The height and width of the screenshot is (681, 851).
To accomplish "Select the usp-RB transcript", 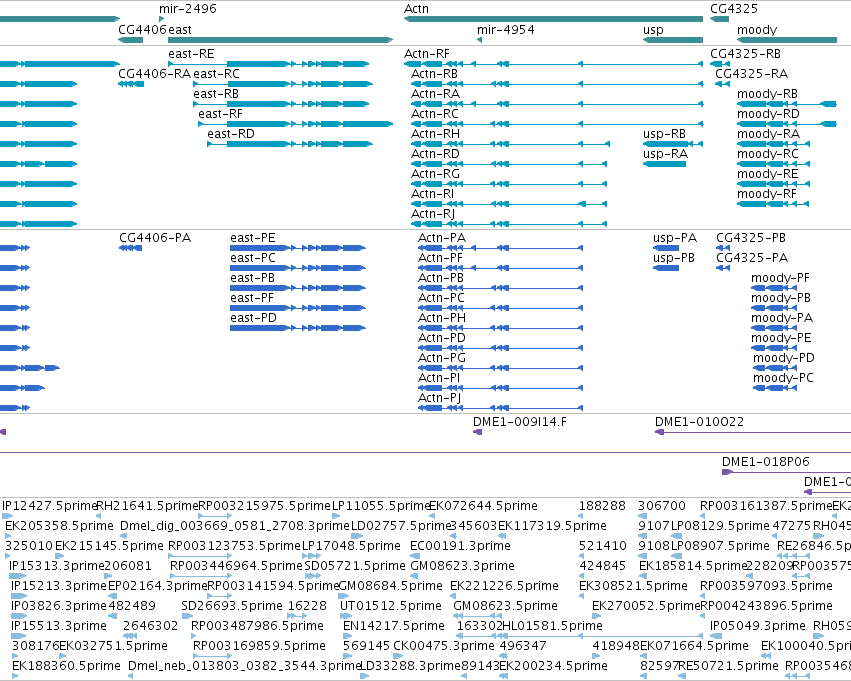I will (x=673, y=144).
